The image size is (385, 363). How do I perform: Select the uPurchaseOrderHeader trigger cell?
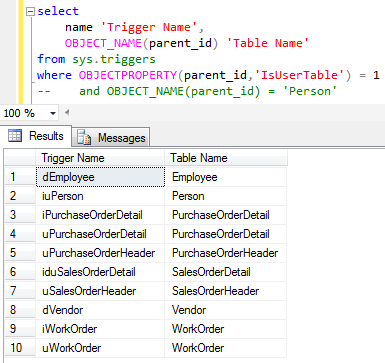pos(100,253)
